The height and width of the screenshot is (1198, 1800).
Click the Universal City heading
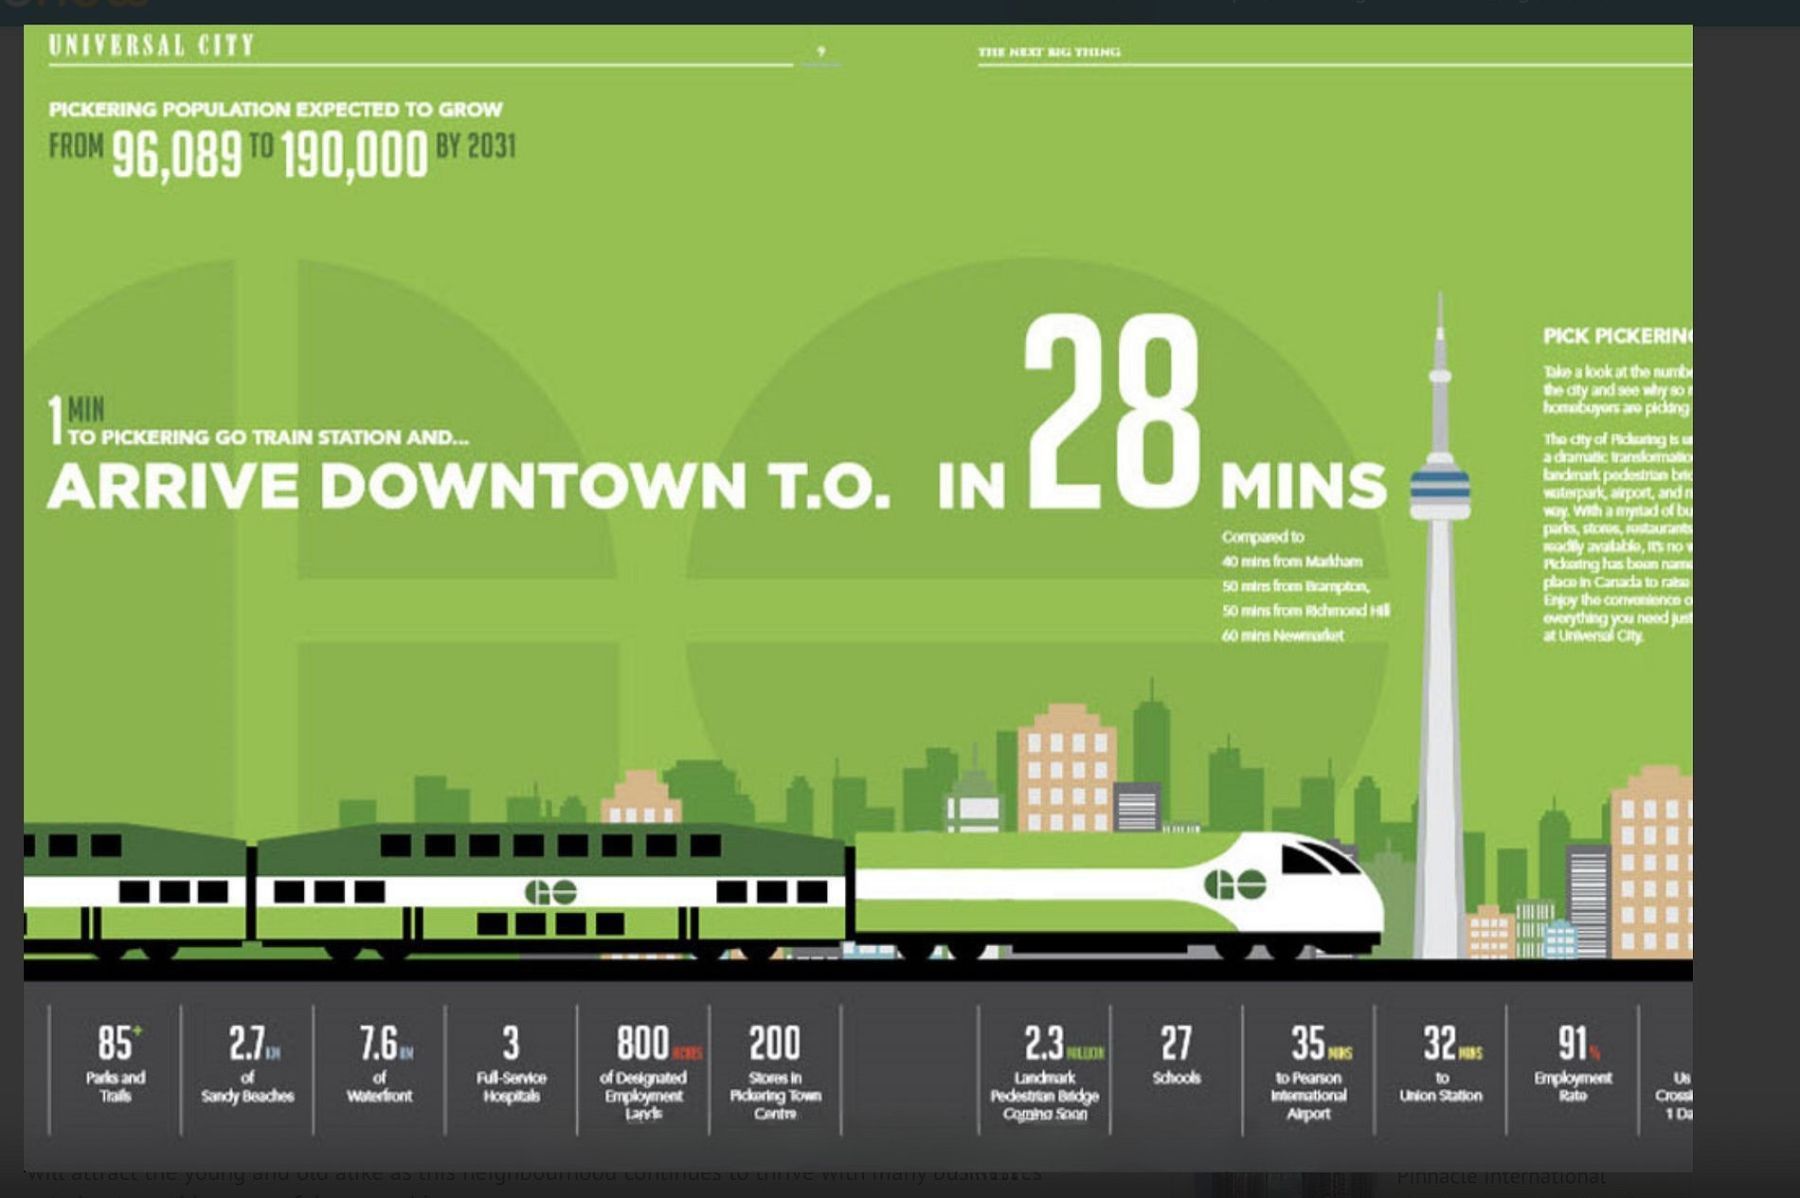point(152,45)
